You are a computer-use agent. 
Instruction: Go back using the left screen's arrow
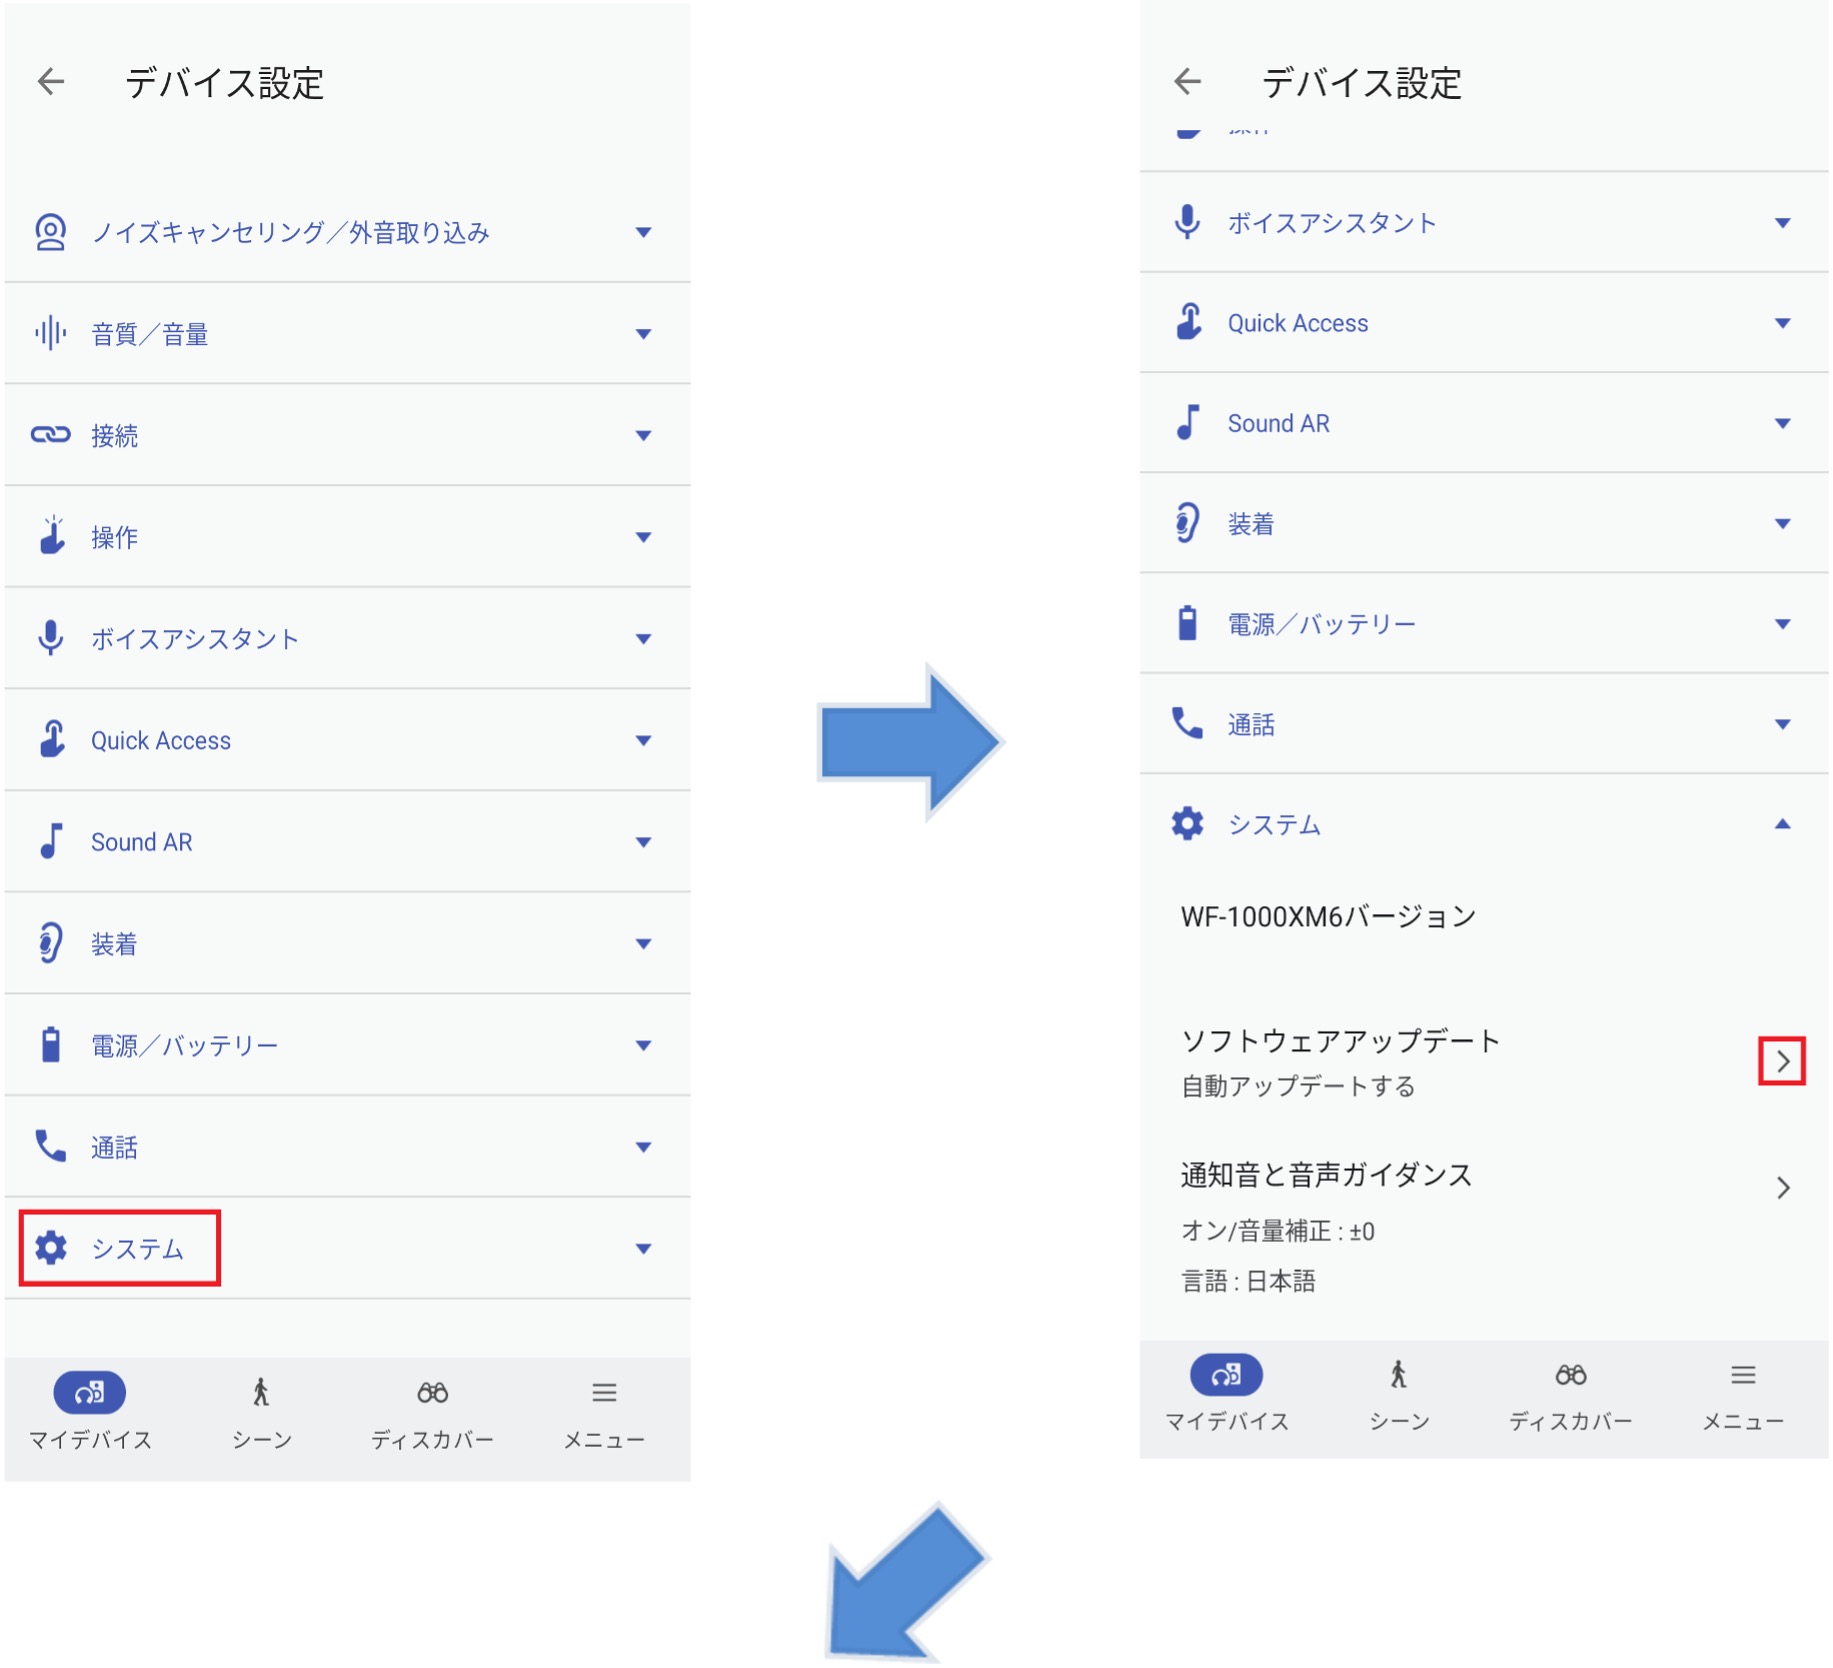pyautogui.click(x=51, y=82)
